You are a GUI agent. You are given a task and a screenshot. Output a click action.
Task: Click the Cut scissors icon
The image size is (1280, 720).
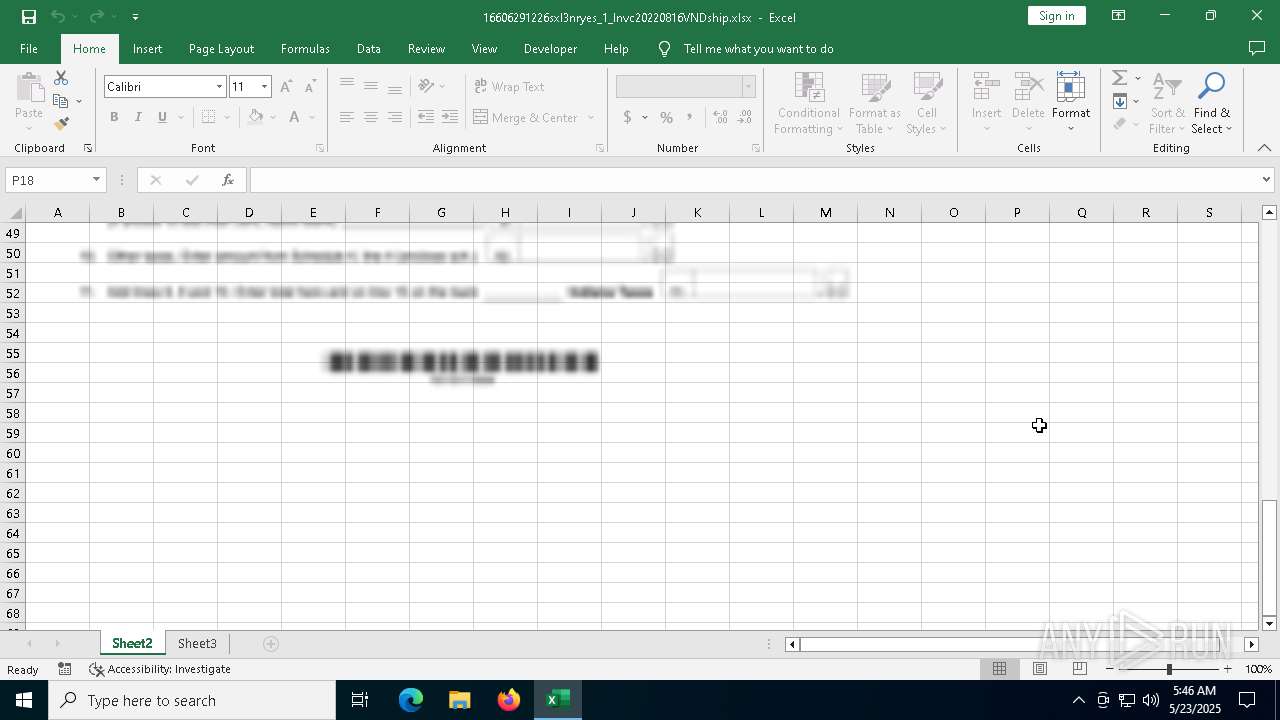[x=61, y=78]
